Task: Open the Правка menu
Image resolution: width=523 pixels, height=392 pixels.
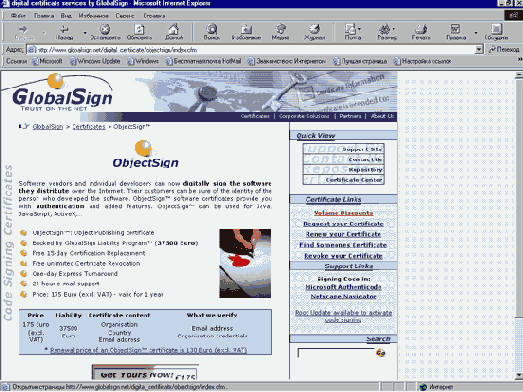Action: (x=44, y=16)
